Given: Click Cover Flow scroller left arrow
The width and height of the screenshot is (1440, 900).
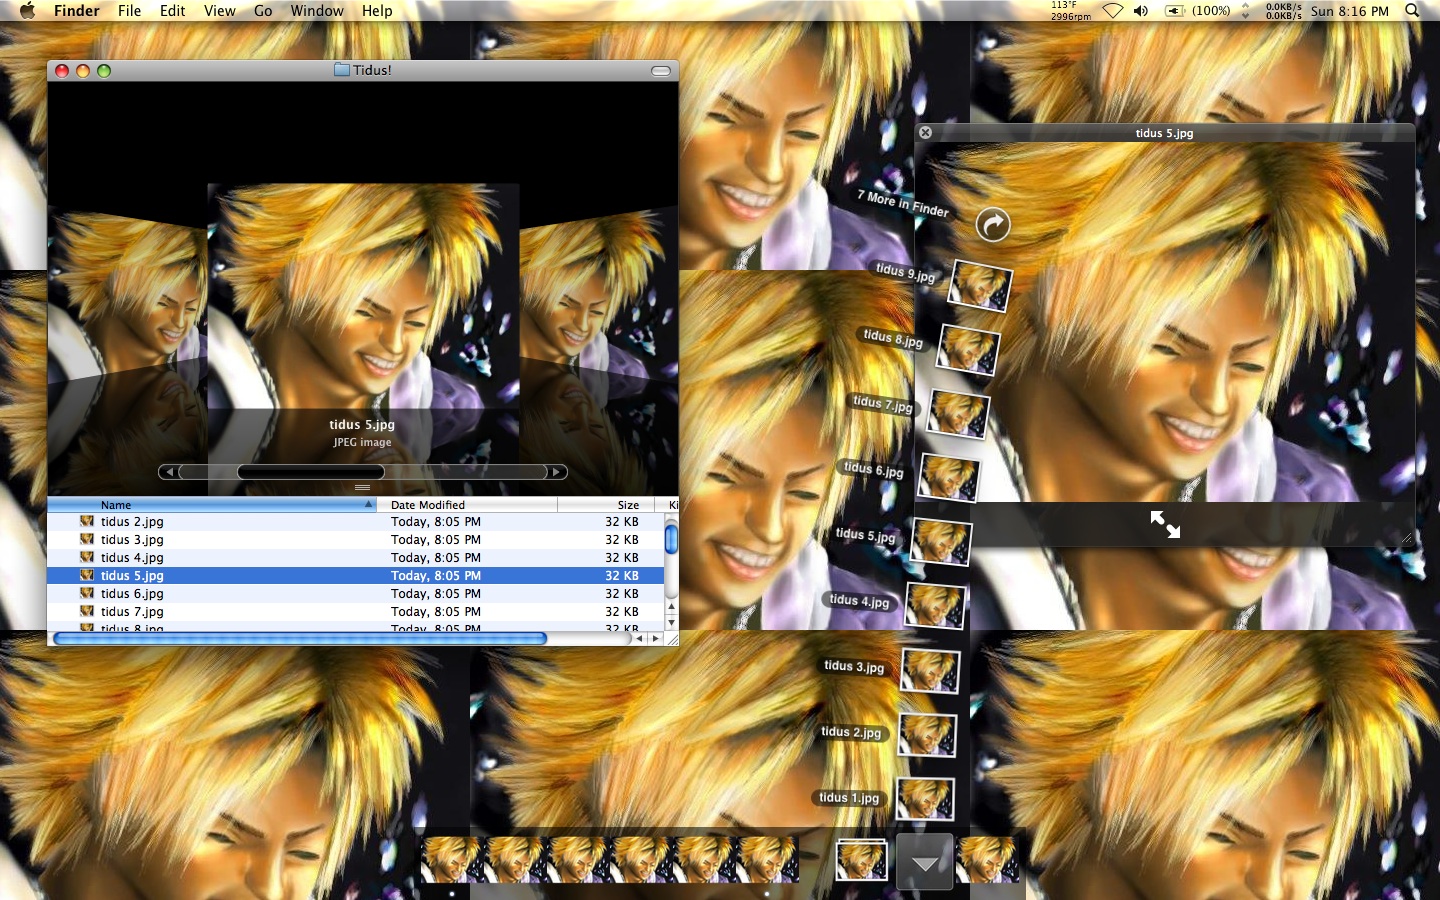Looking at the screenshot, I should click(169, 472).
